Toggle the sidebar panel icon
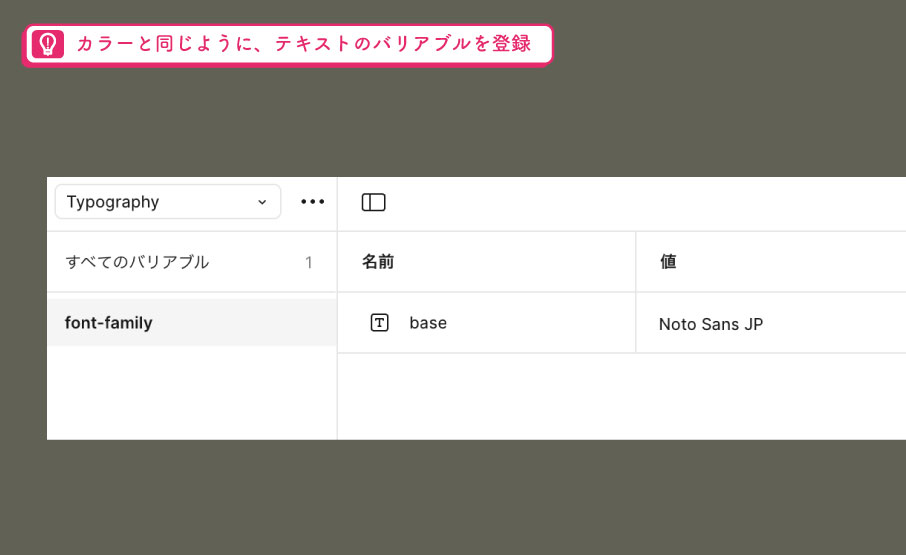Screen dimensions: 906x555 (373, 202)
